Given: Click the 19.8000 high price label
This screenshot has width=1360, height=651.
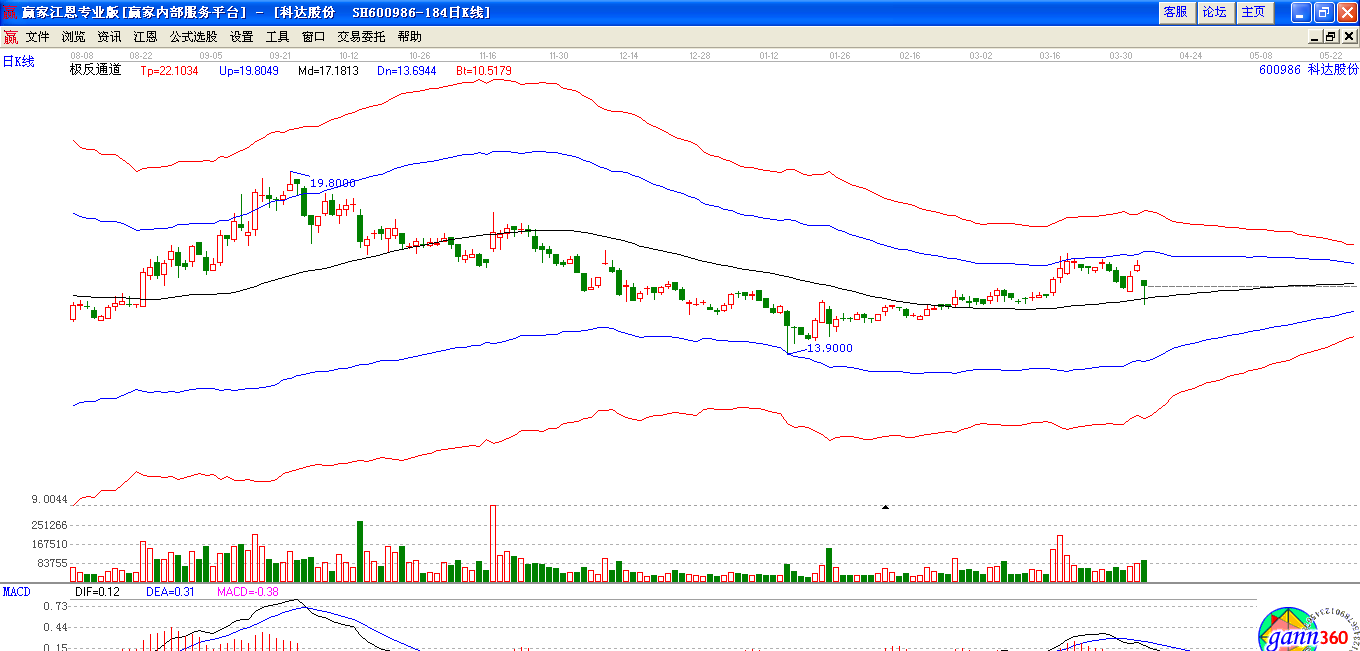Looking at the screenshot, I should tap(333, 183).
